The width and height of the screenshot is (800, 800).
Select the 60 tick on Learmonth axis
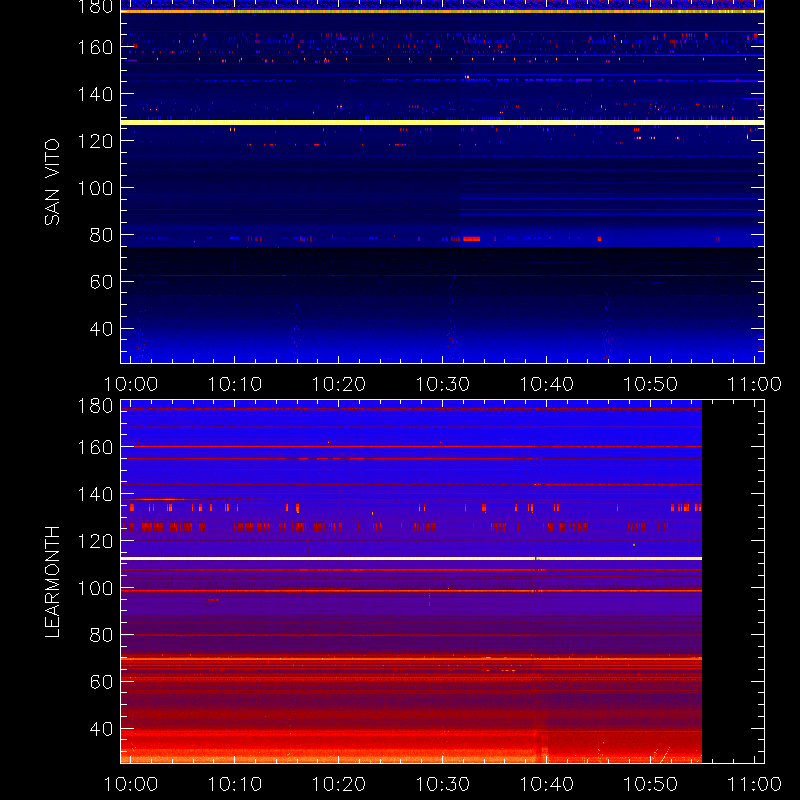click(101, 682)
